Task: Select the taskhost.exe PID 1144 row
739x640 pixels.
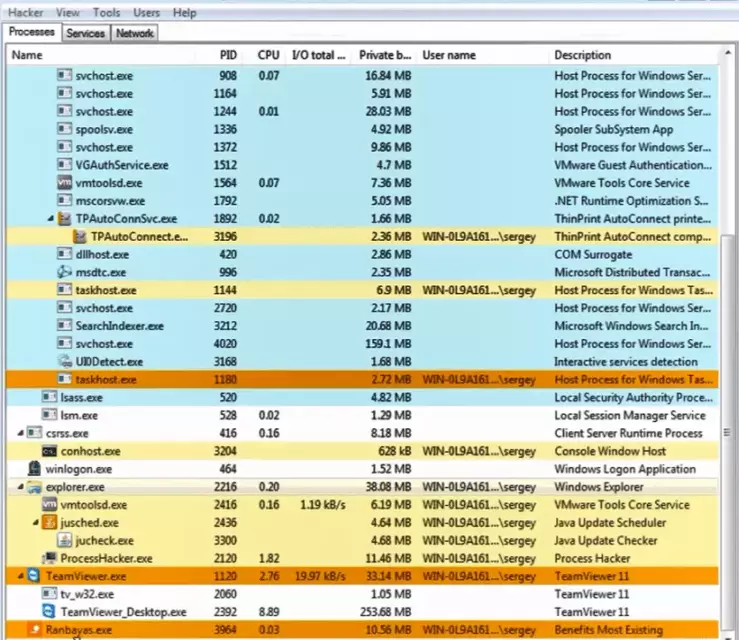Action: (x=362, y=290)
